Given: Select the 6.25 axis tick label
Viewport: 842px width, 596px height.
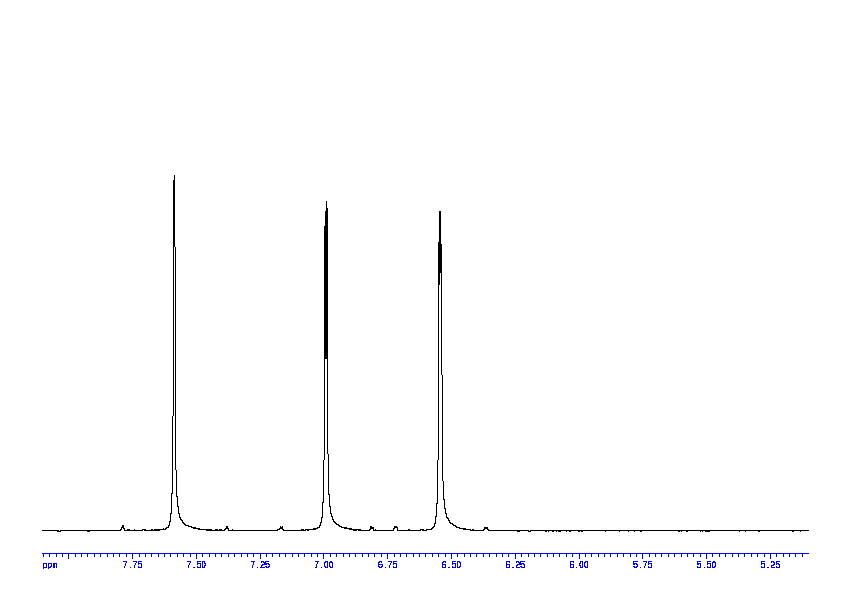Looking at the screenshot, I should click(515, 565).
